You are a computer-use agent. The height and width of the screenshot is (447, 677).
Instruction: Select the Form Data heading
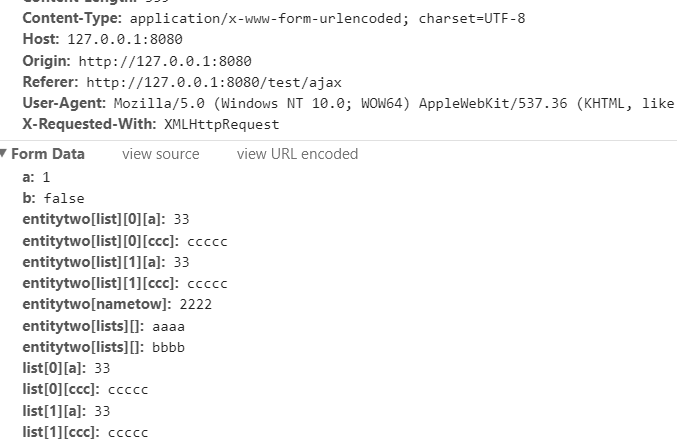point(48,154)
